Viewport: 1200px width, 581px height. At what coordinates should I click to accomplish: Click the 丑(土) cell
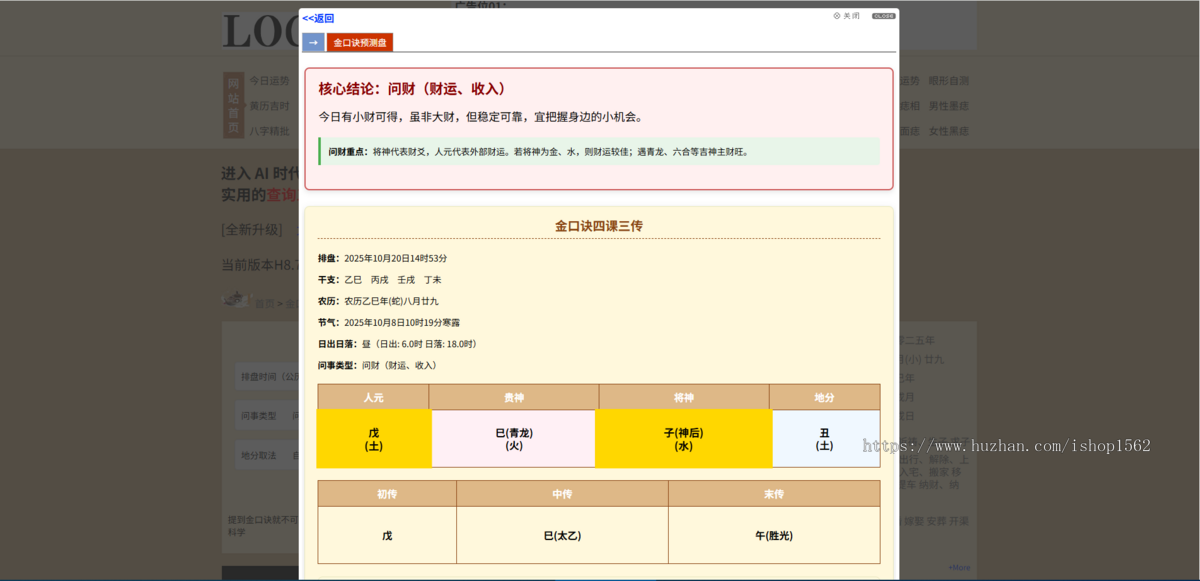tap(826, 439)
